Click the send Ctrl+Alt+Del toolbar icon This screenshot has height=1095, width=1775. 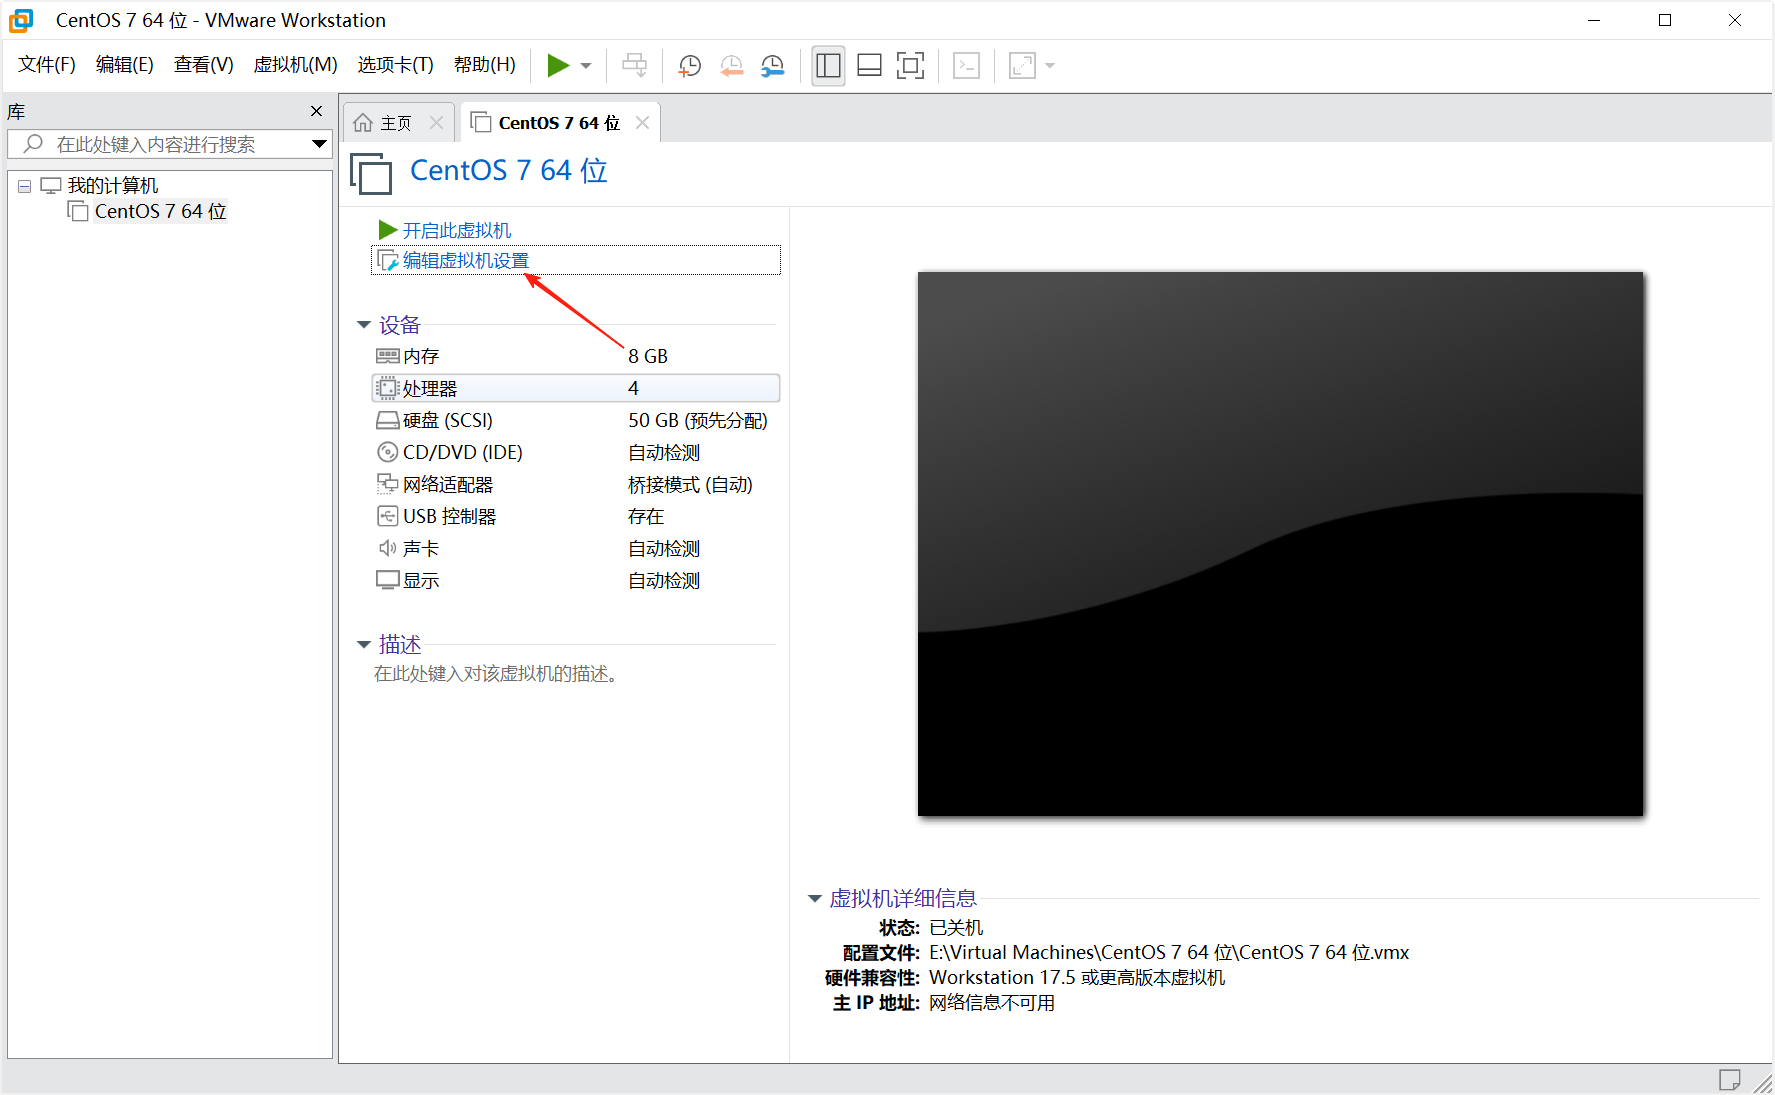pos(634,66)
